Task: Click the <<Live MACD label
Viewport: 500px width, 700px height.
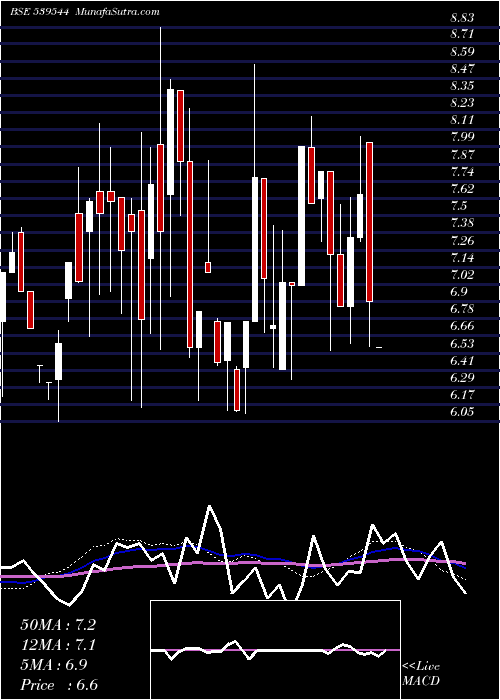Action: pyautogui.click(x=421, y=674)
